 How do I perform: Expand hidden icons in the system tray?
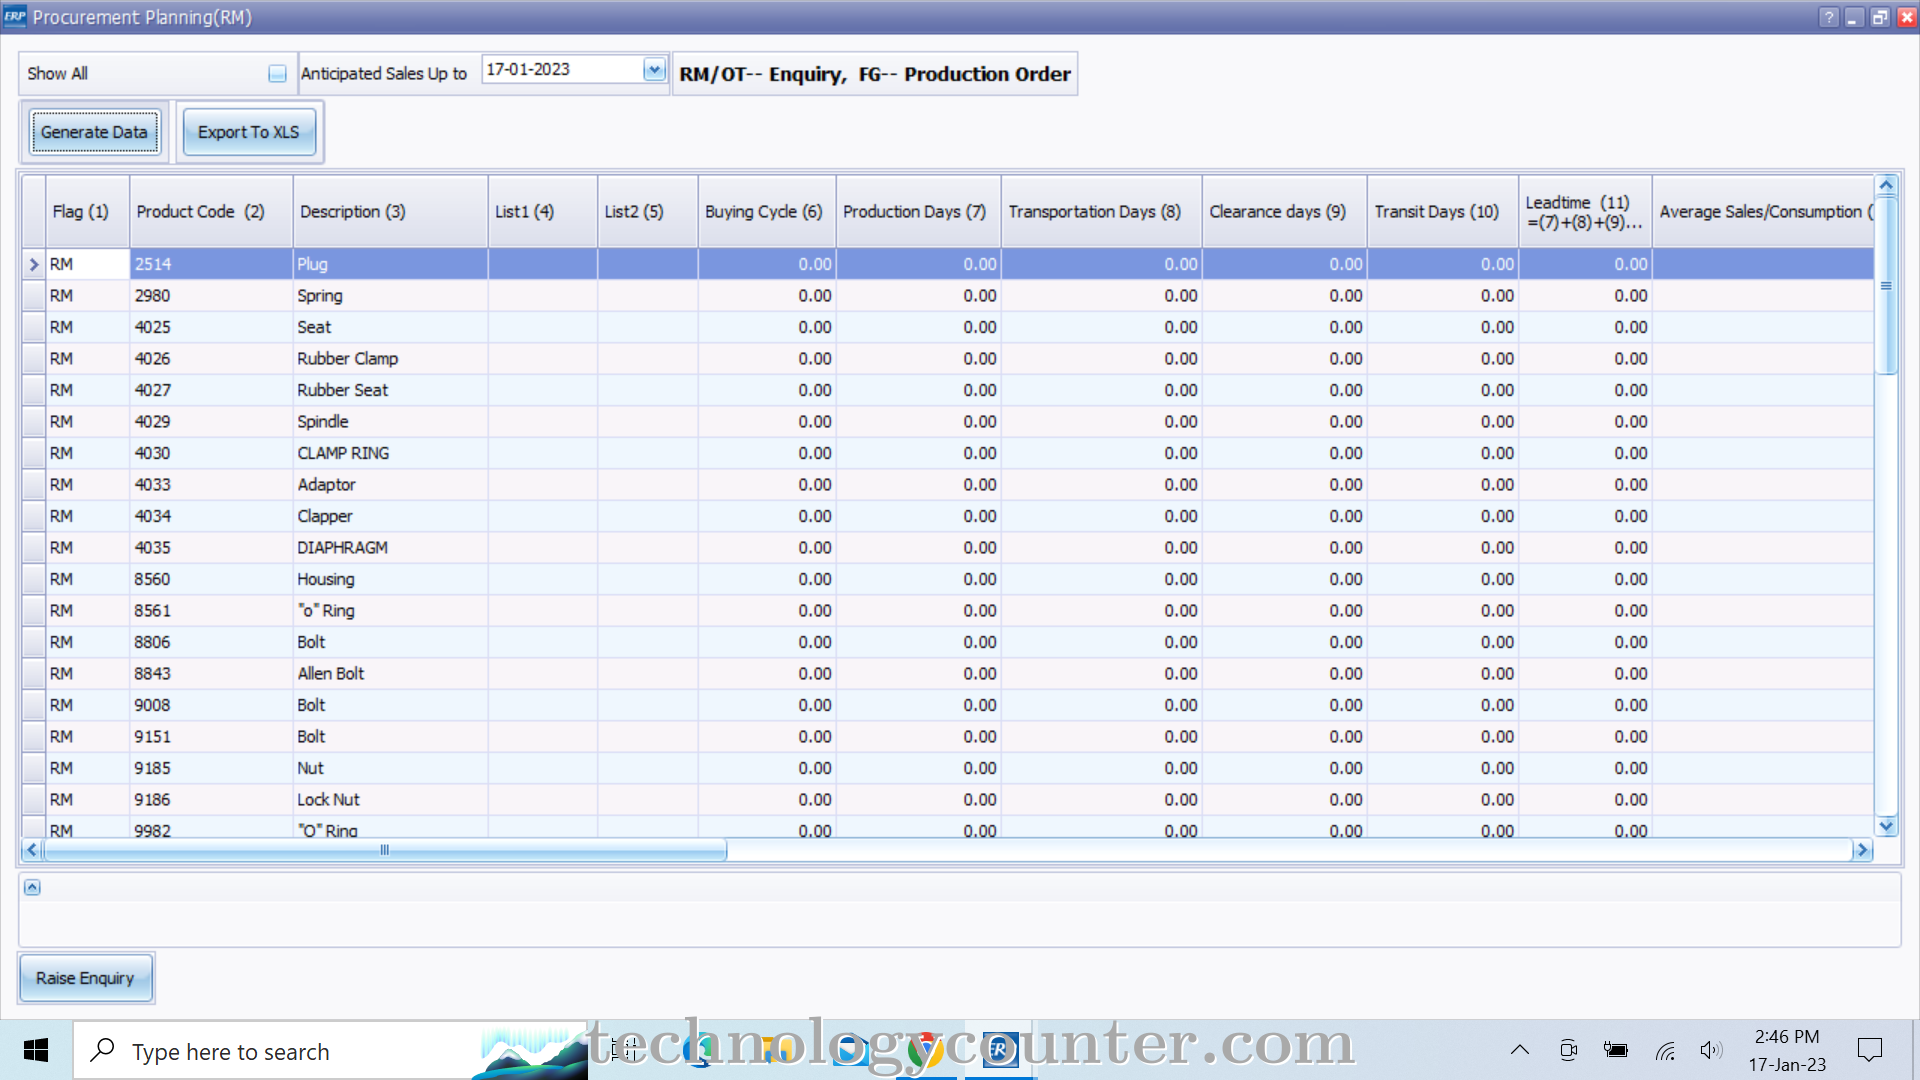coord(1520,1050)
